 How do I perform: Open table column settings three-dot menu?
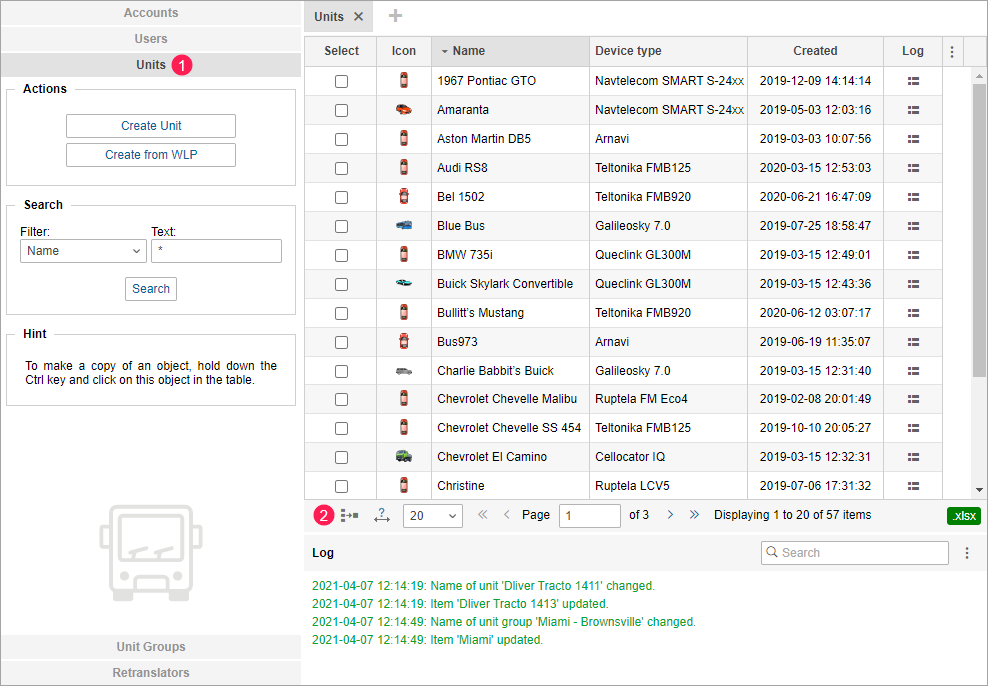(x=952, y=52)
